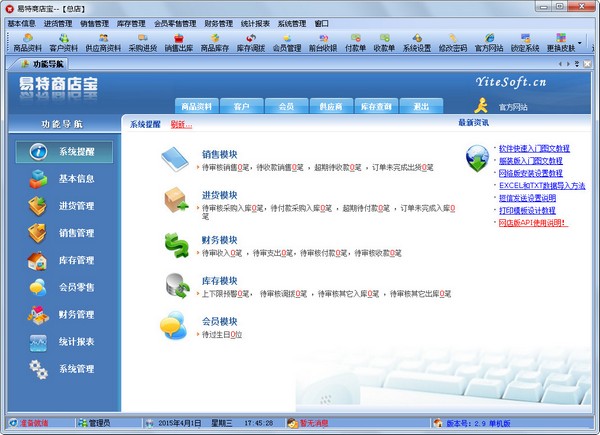
Task: Open 窗口 menu
Action: 321,24
